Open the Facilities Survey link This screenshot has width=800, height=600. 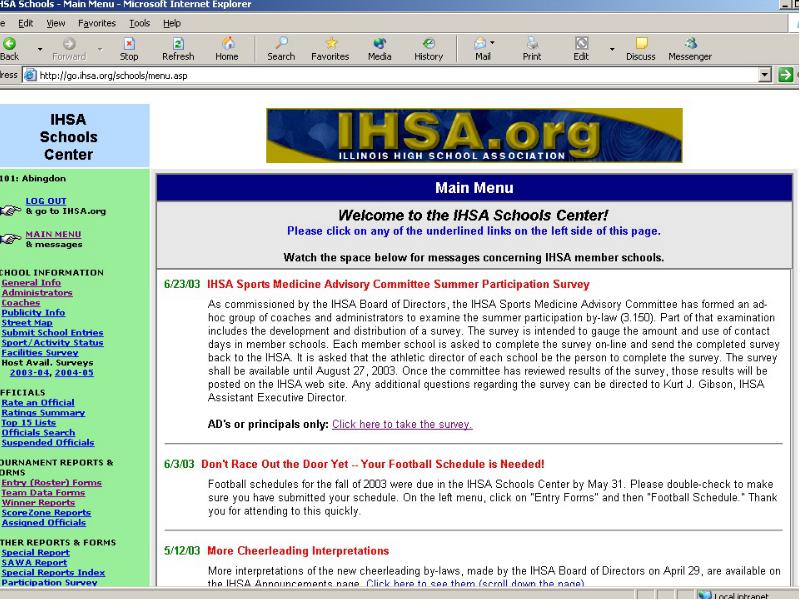tap(40, 353)
